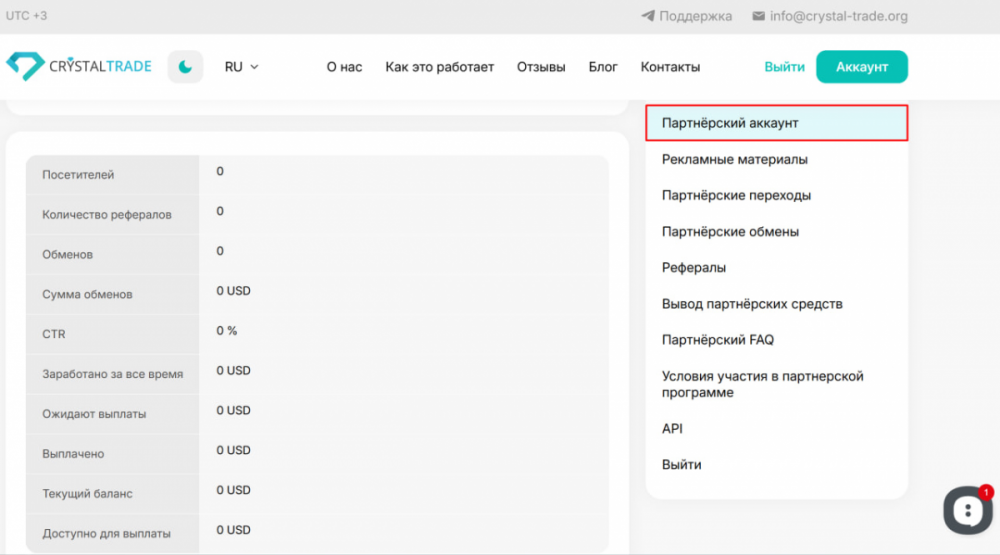The width and height of the screenshot is (1000, 555).
Task: Toggle dark mode with the moon icon
Action: (185, 67)
